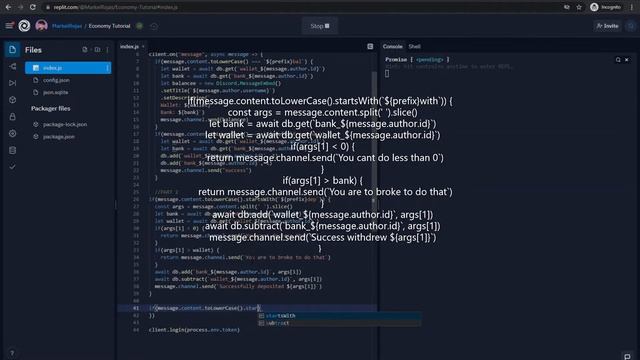Go forward using the browser forward arrow
640x360 pixels.
click(x=20, y=7)
